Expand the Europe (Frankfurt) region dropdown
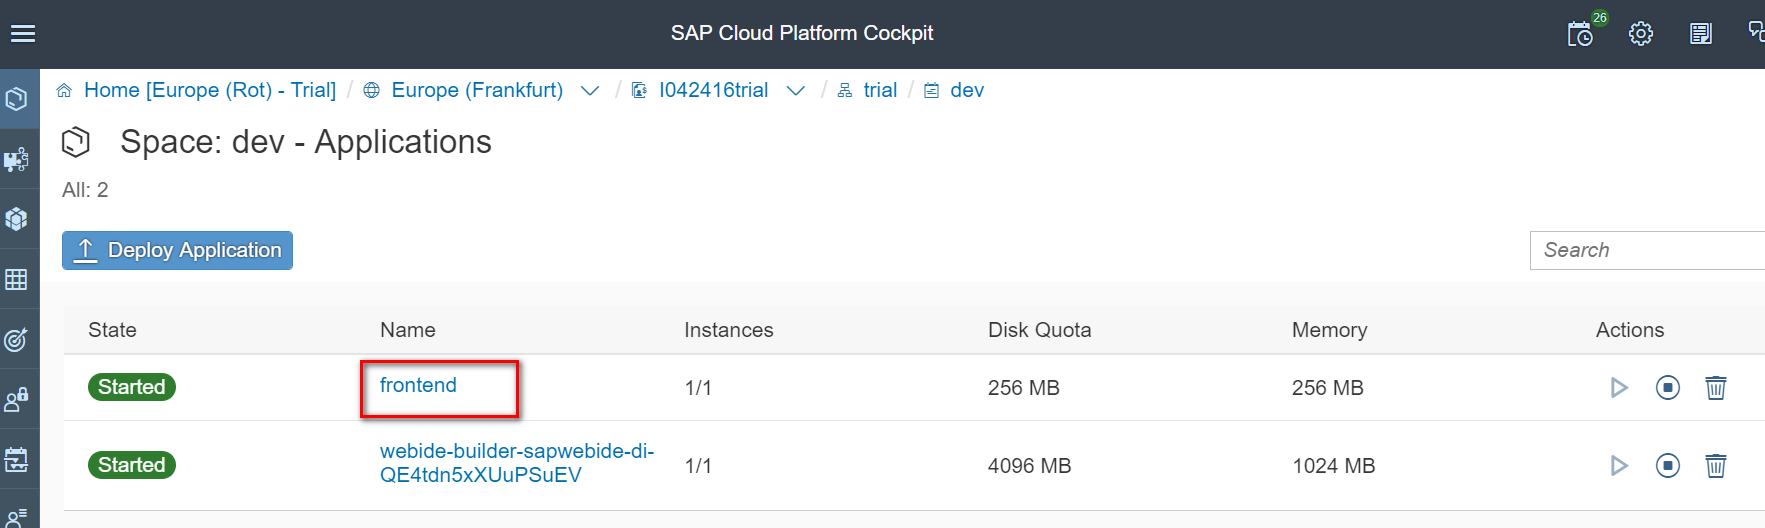Screen dimensions: 1765x528 pos(590,91)
